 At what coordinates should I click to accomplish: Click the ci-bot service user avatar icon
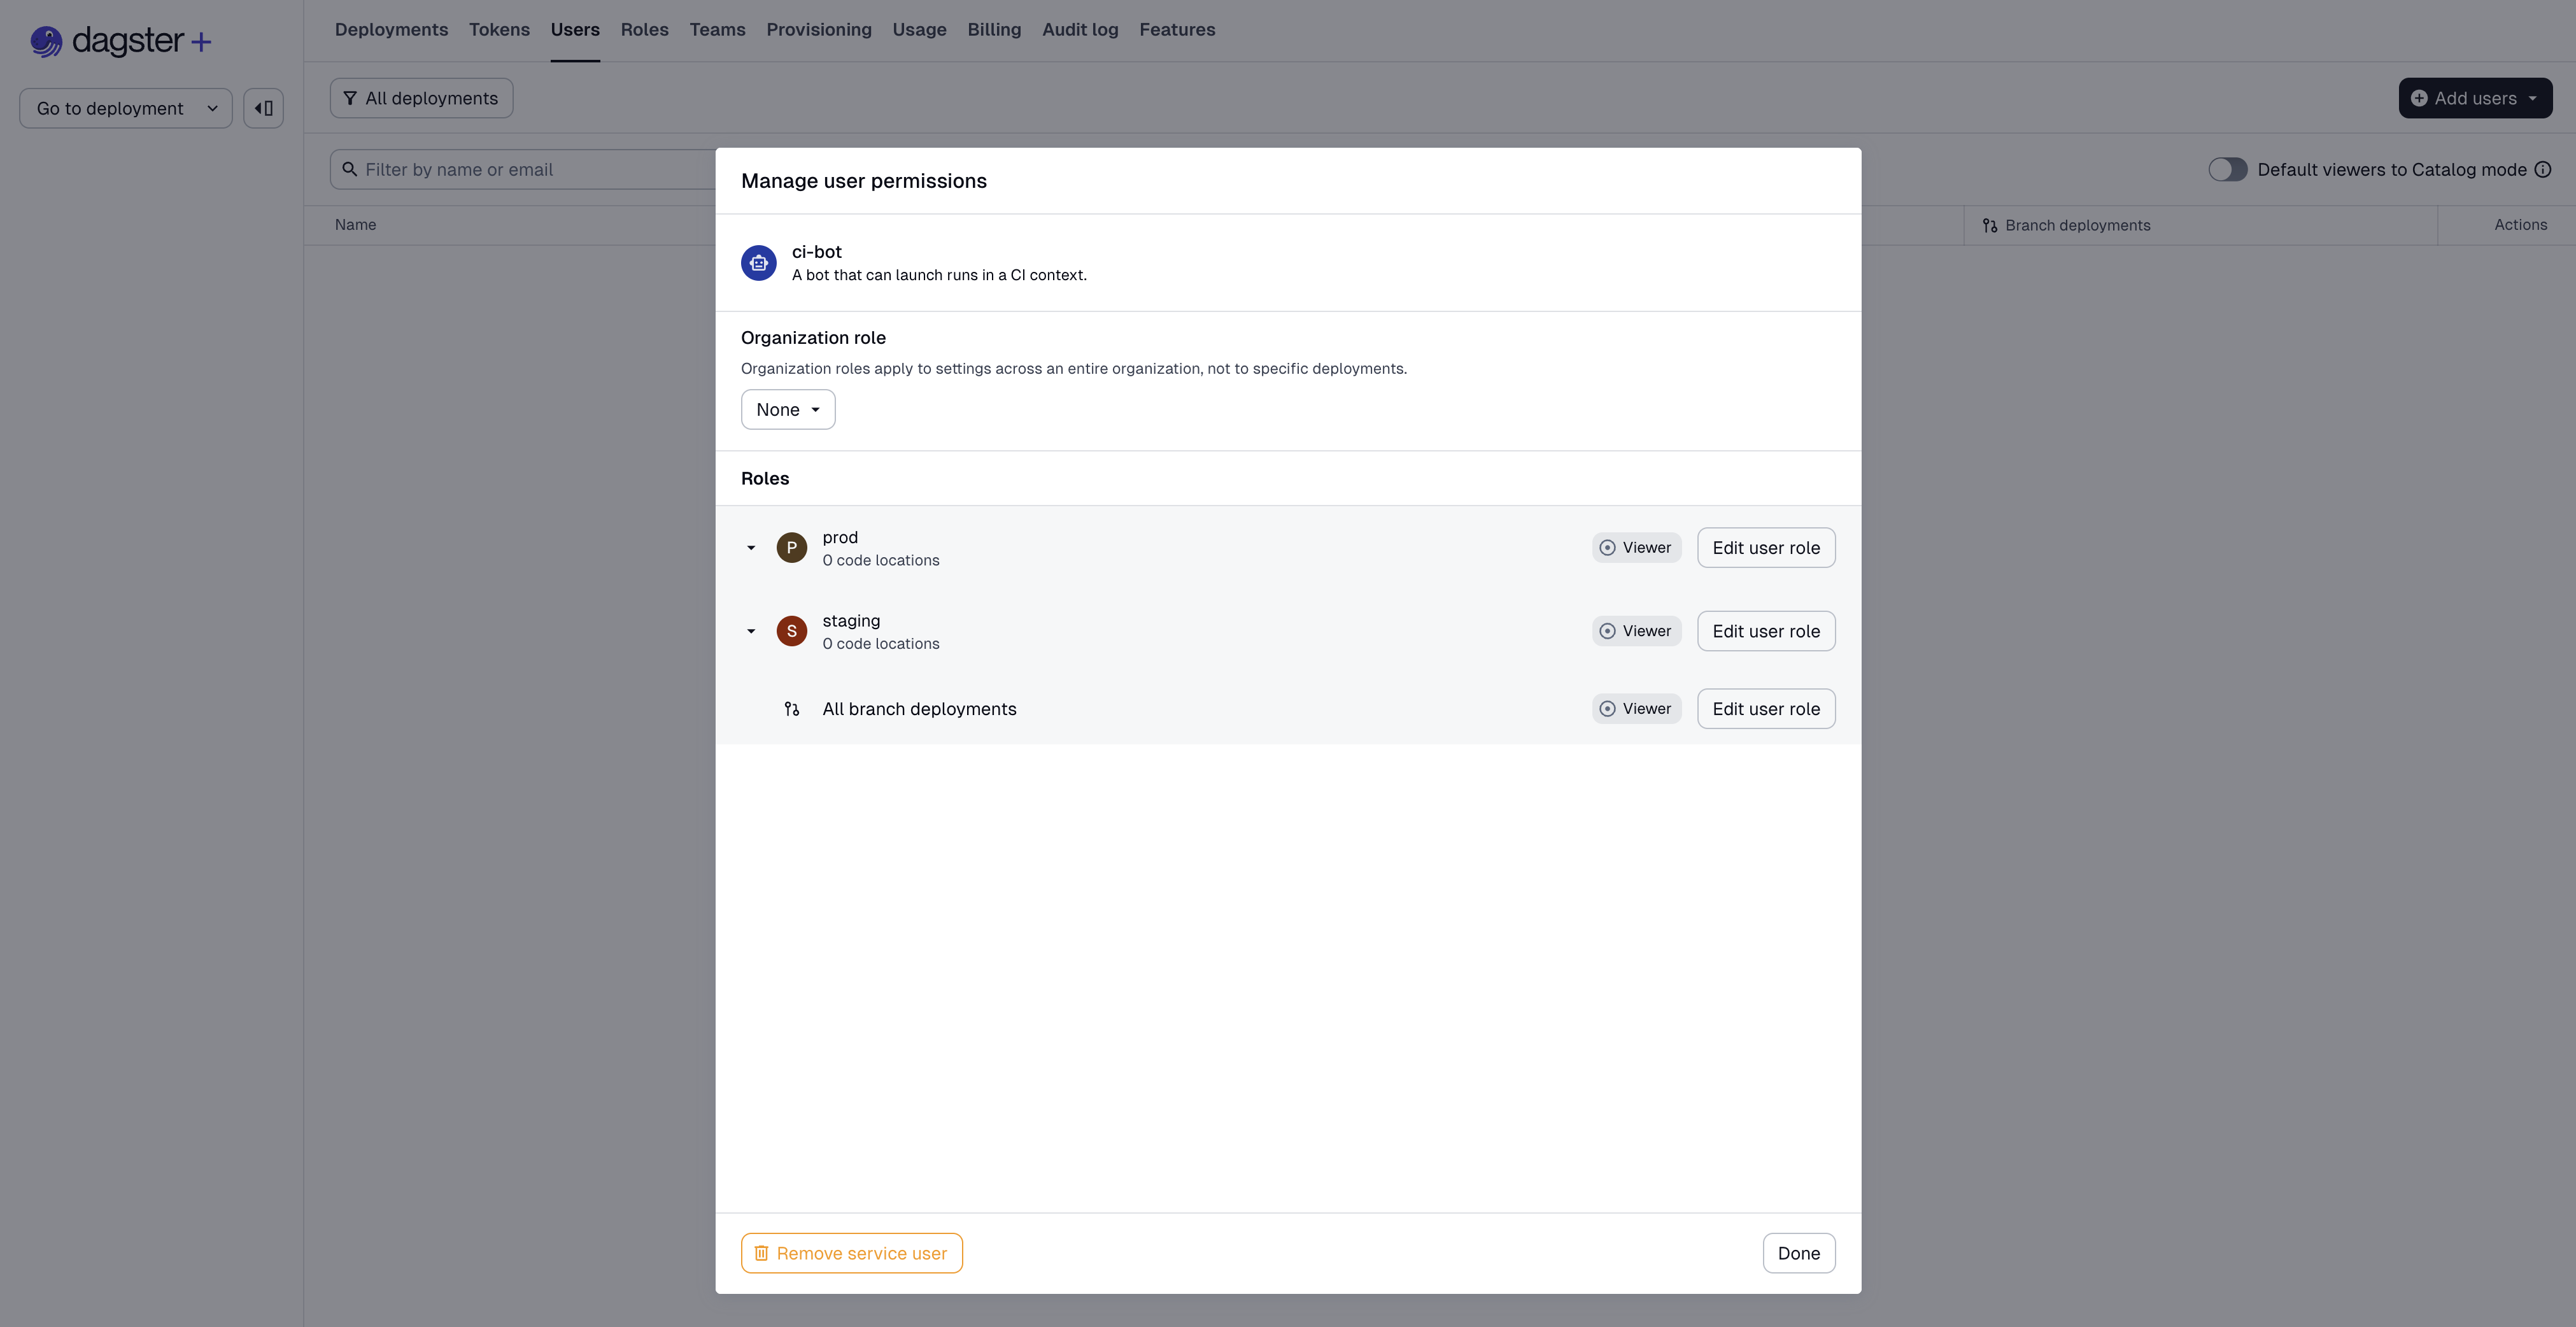[x=758, y=262]
